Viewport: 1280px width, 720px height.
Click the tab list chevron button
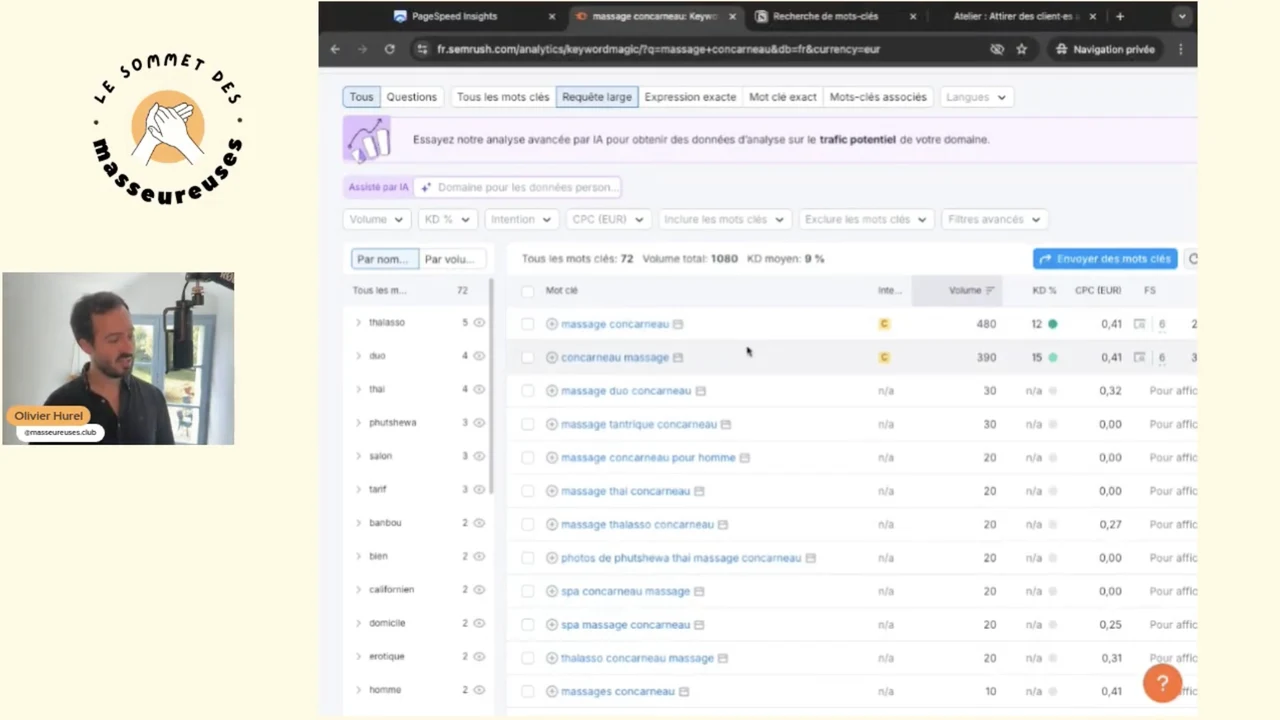(1182, 16)
